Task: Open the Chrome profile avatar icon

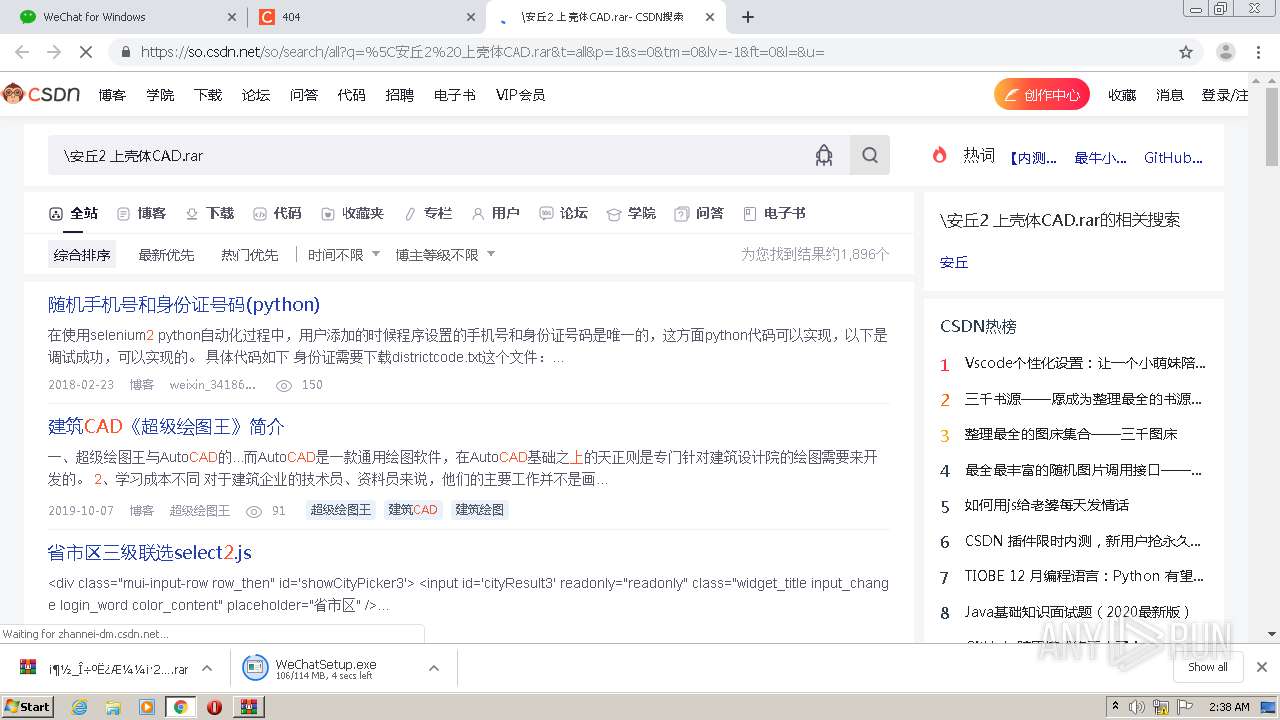Action: 1226,52
